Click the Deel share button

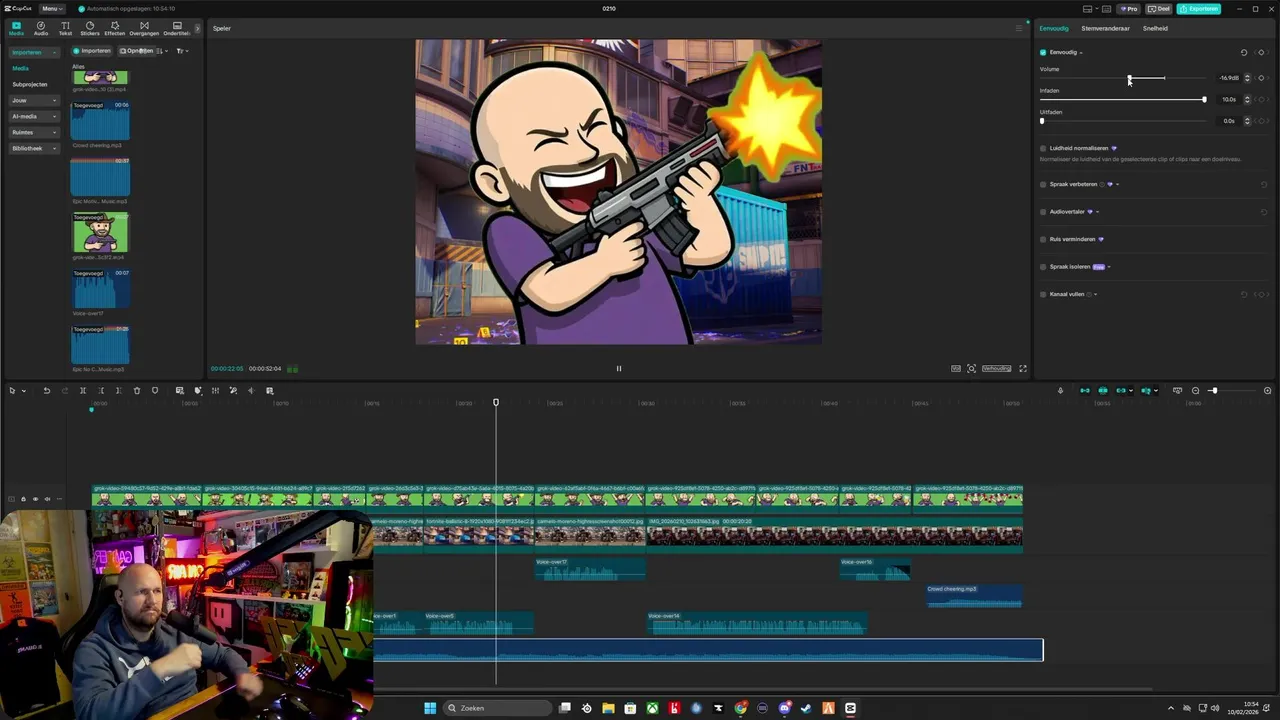[1159, 8]
